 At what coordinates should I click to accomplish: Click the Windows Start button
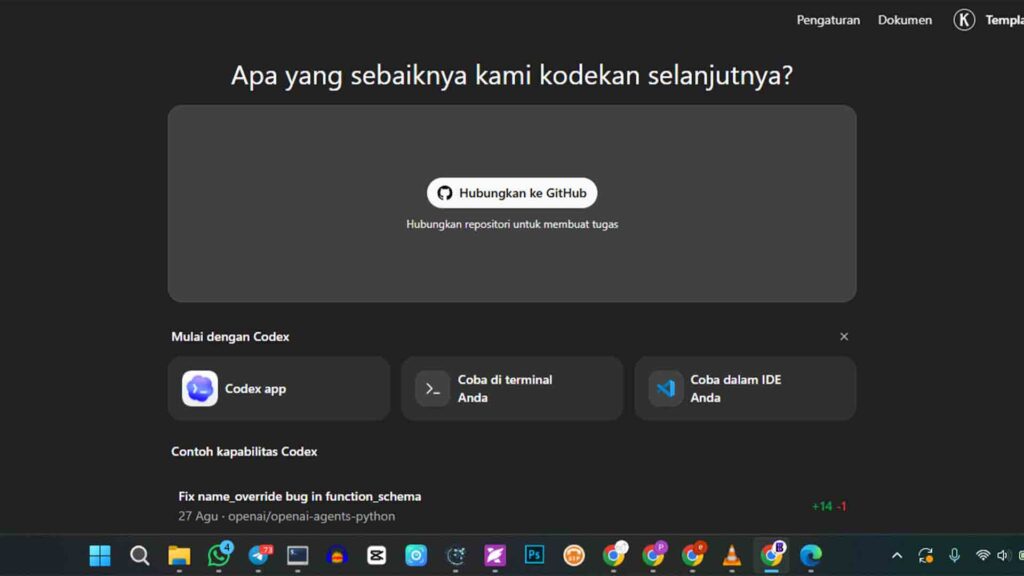(99, 555)
